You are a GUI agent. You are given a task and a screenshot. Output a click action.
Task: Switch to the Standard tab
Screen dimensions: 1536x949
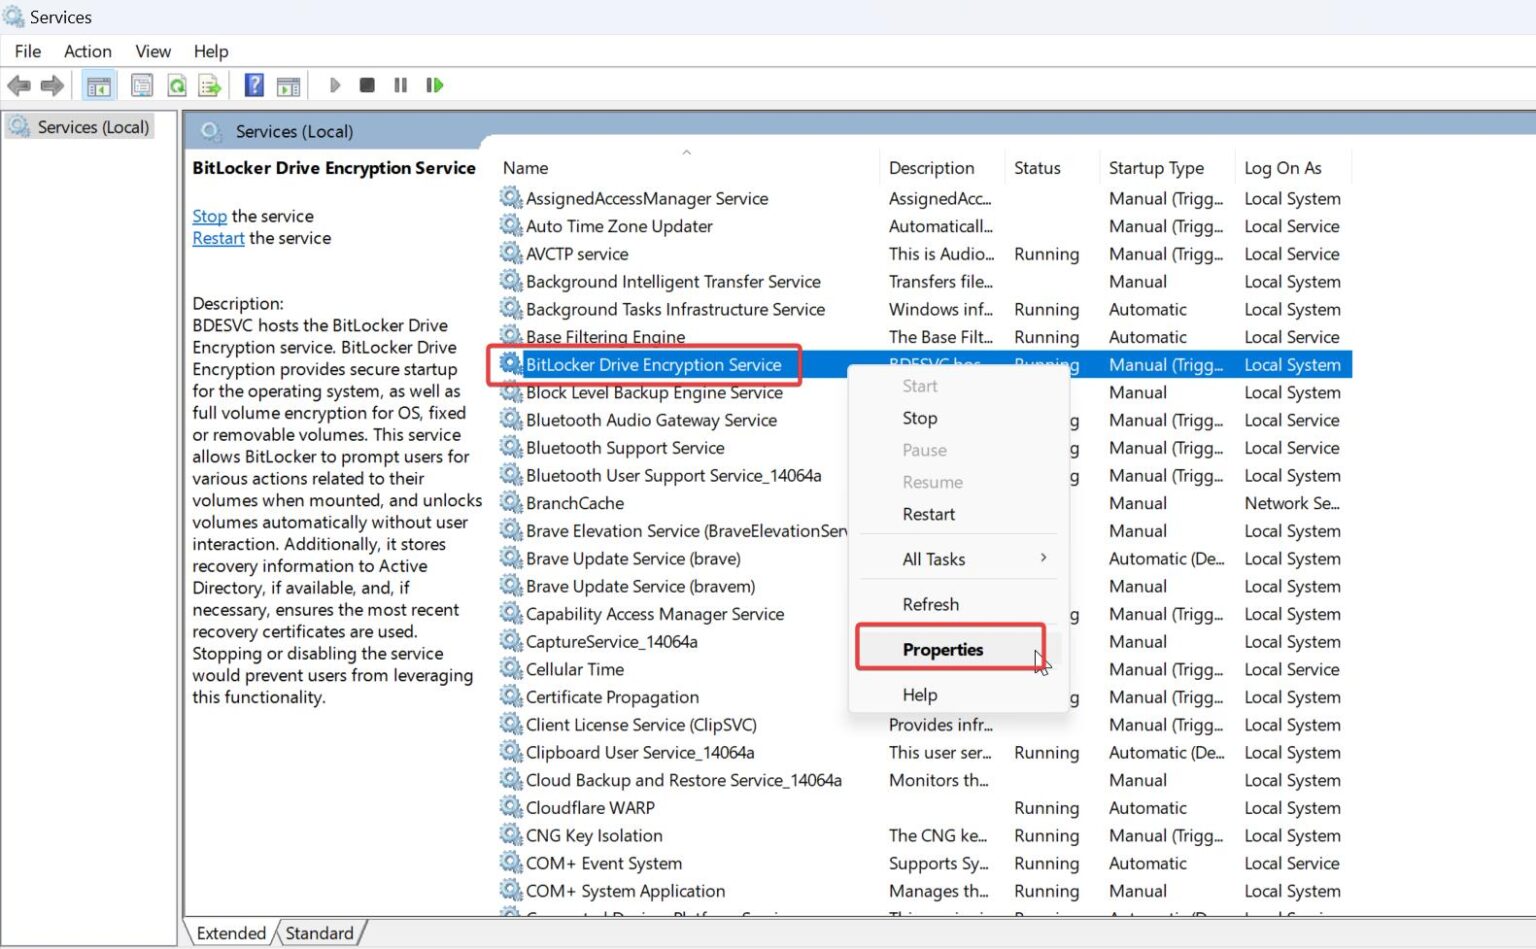(x=319, y=932)
